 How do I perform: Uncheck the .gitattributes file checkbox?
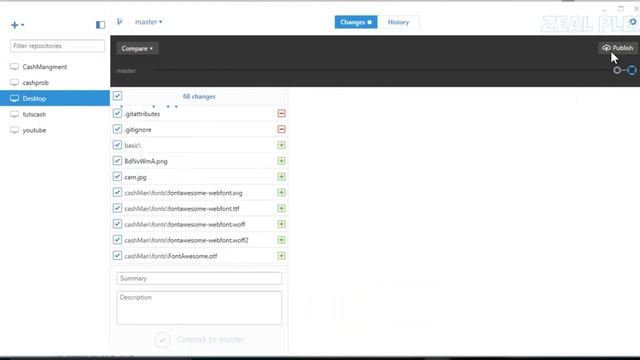point(118,113)
